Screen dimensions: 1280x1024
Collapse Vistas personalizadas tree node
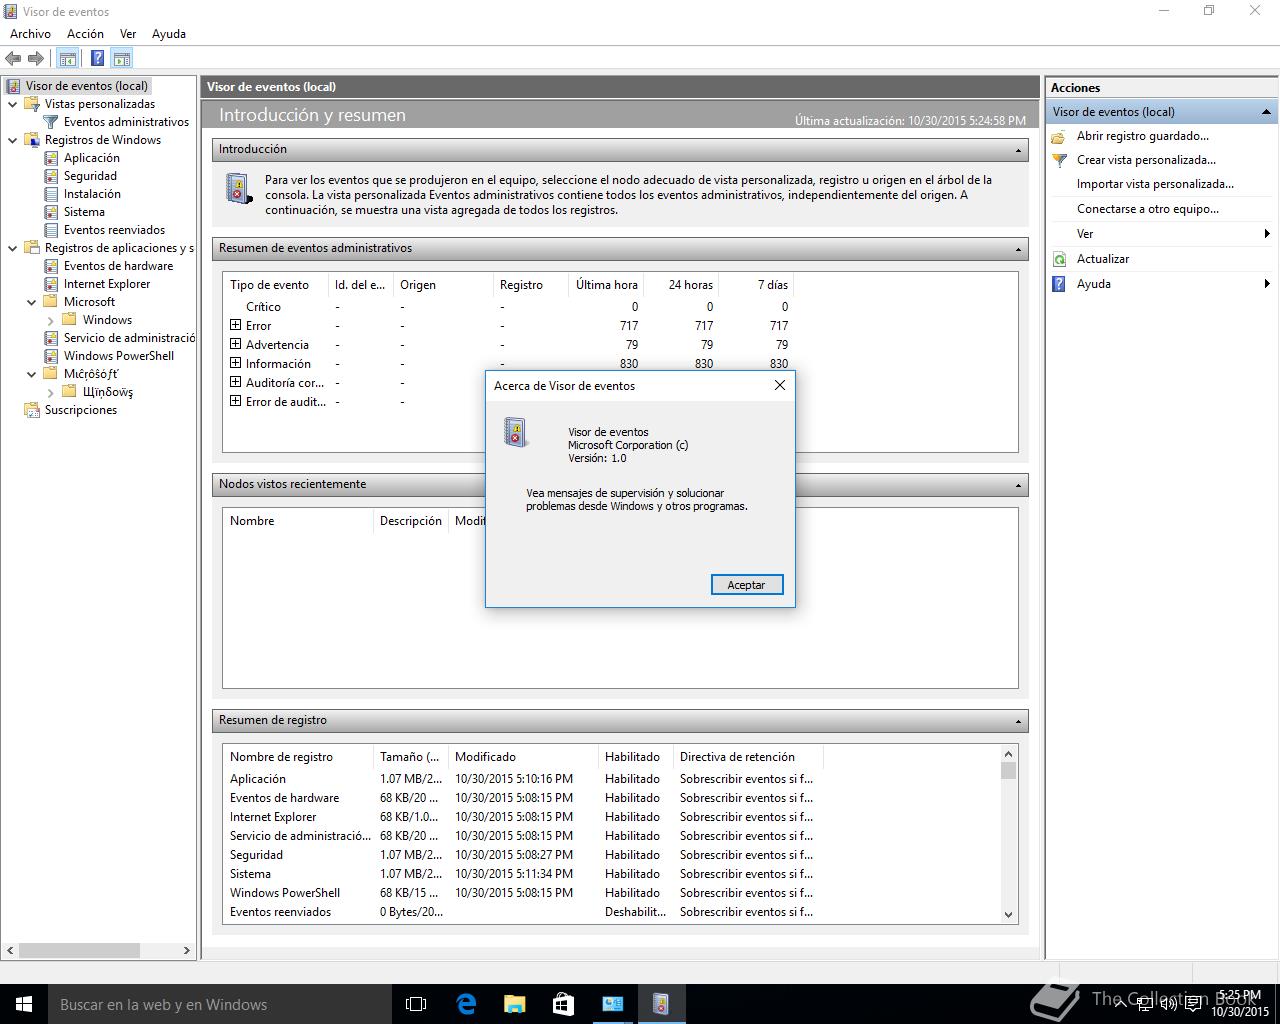coord(13,104)
